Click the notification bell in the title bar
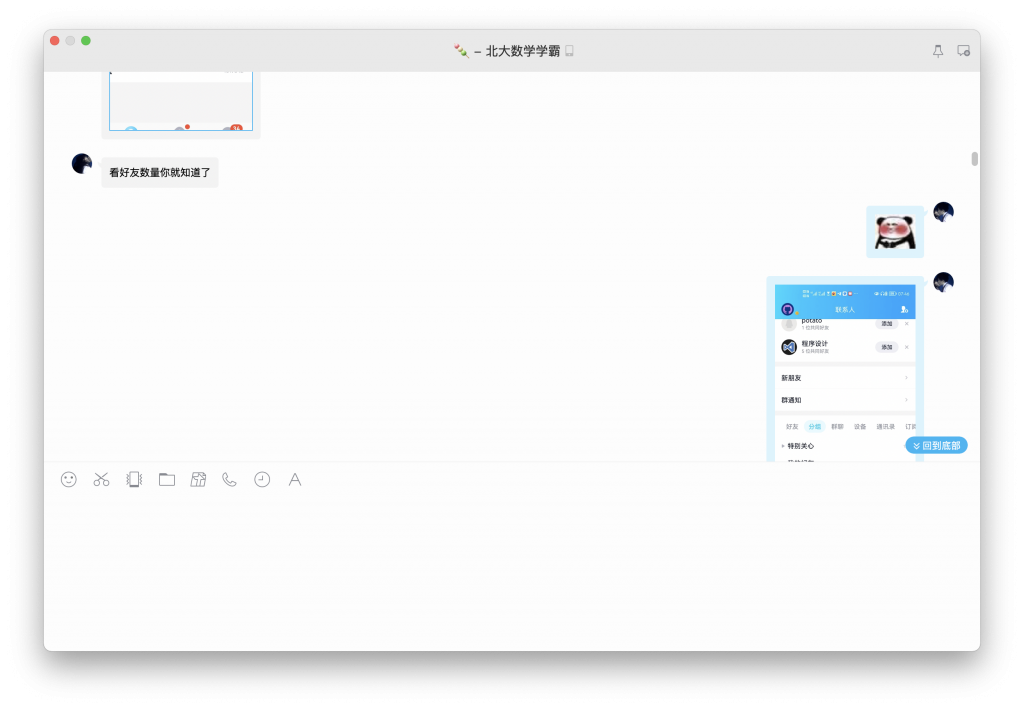This screenshot has width=1024, height=709. tap(937, 51)
